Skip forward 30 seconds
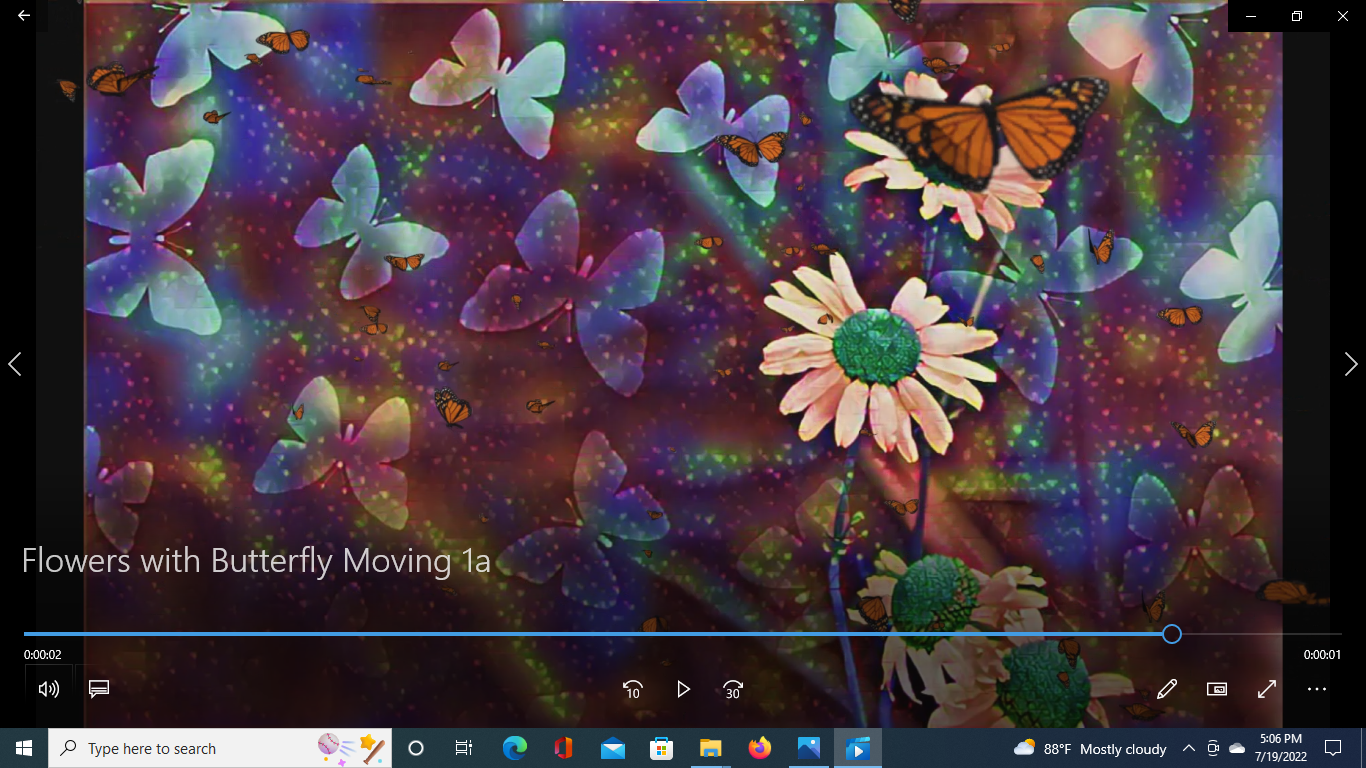The height and width of the screenshot is (768, 1366). point(733,689)
